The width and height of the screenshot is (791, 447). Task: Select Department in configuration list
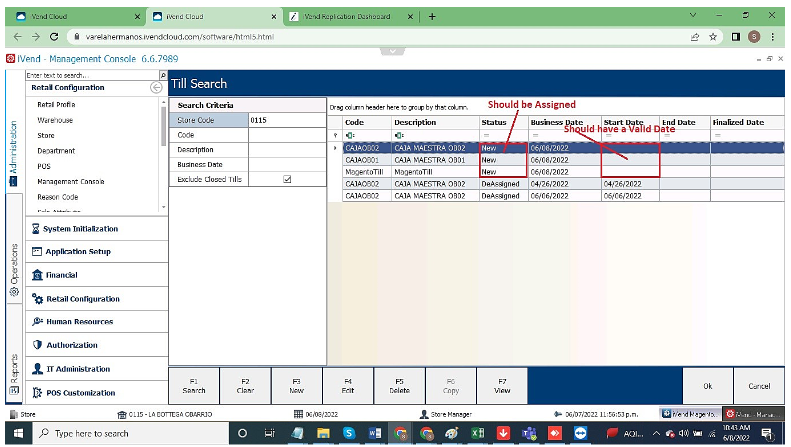pyautogui.click(x=56, y=151)
